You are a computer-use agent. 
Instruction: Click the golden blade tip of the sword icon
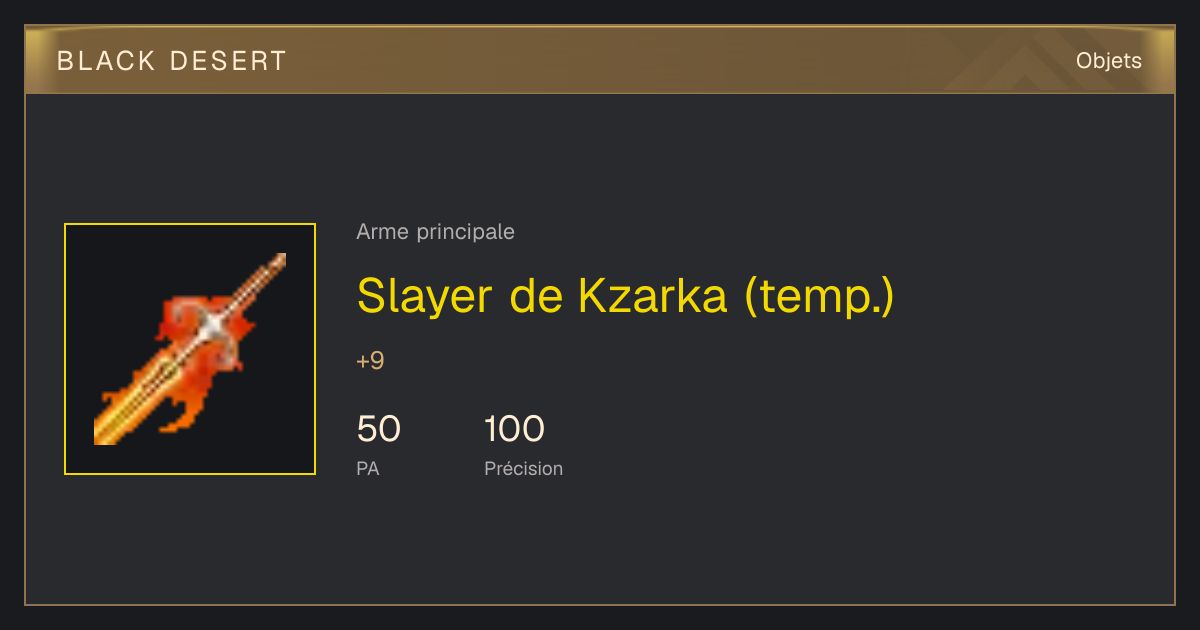(112, 427)
